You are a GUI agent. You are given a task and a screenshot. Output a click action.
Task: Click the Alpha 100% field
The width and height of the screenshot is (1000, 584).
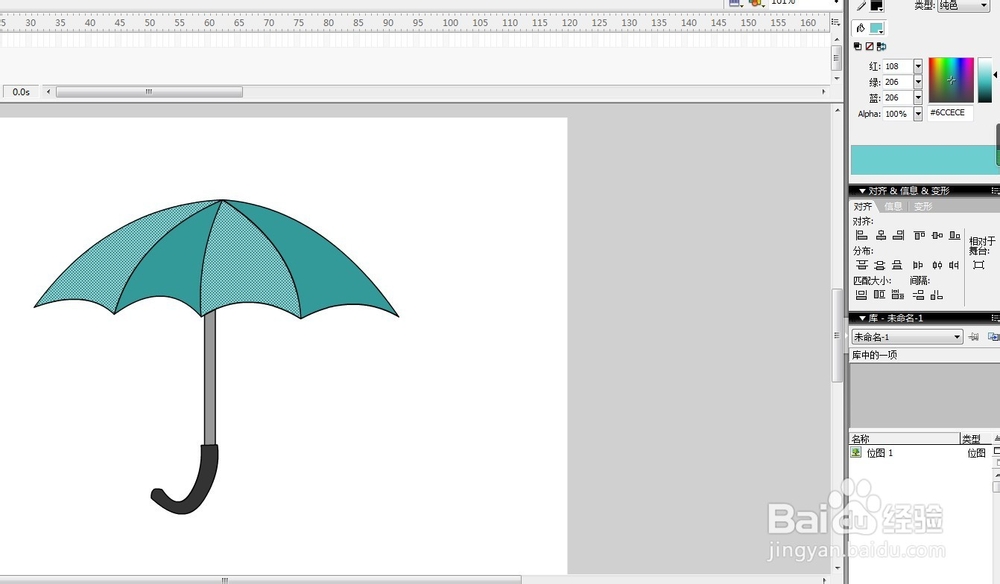tap(898, 113)
